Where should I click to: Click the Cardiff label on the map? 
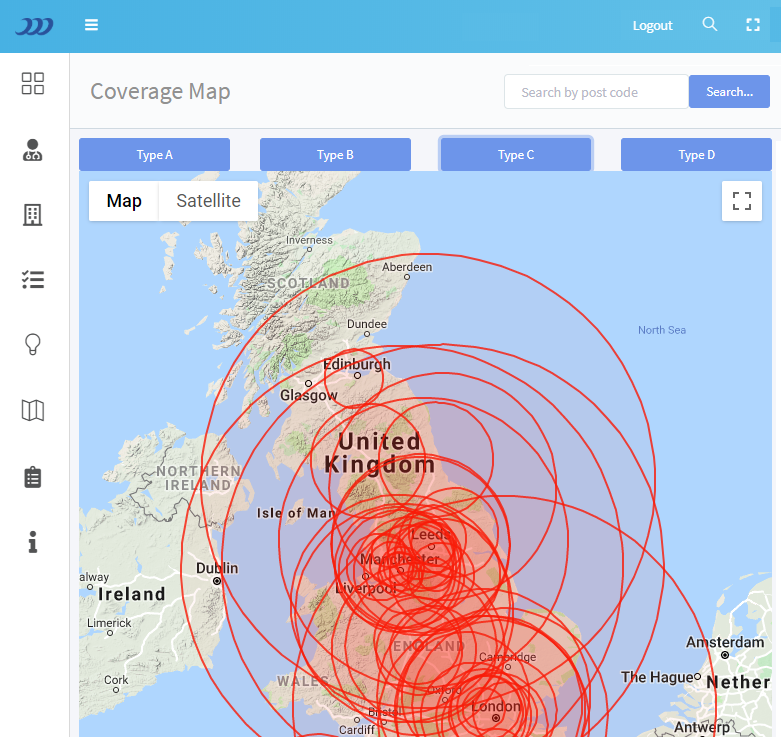point(357,730)
